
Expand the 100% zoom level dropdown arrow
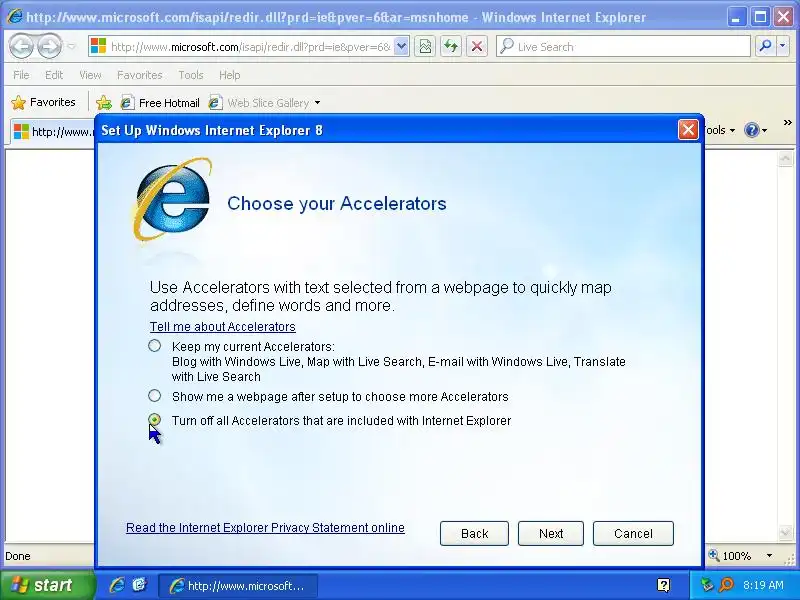(x=769, y=556)
